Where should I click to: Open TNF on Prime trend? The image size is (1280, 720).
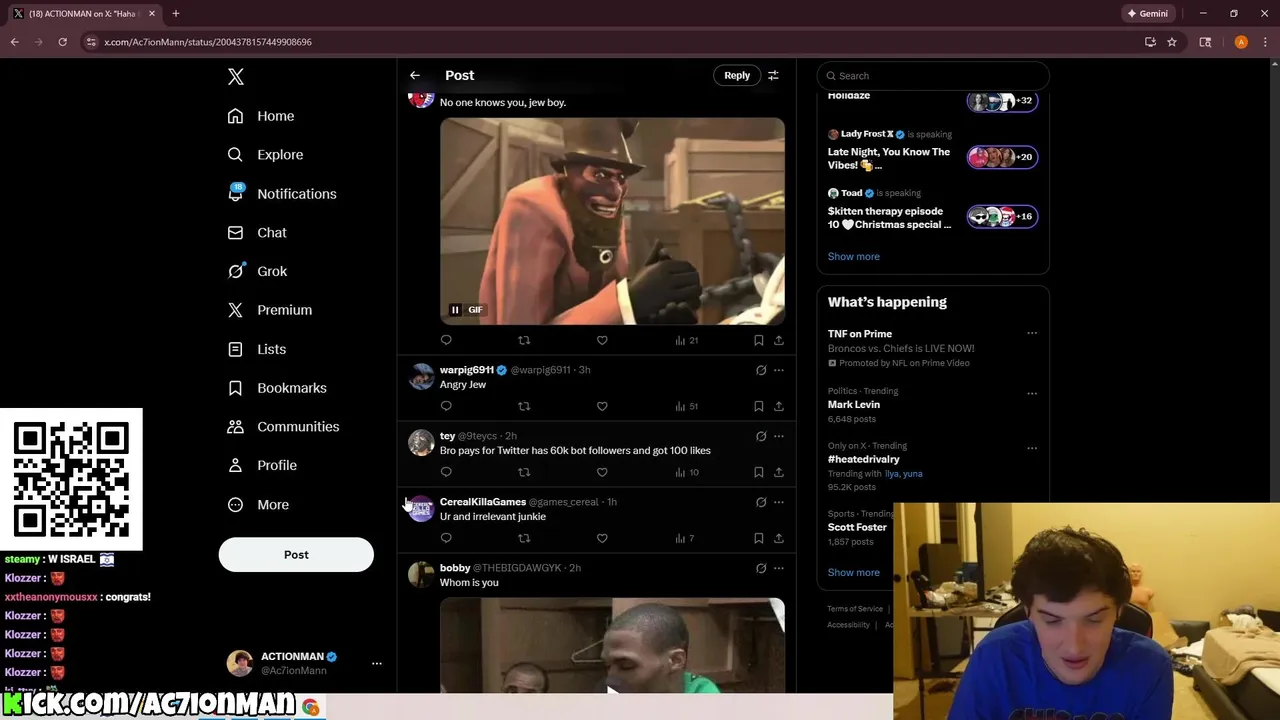[860, 334]
